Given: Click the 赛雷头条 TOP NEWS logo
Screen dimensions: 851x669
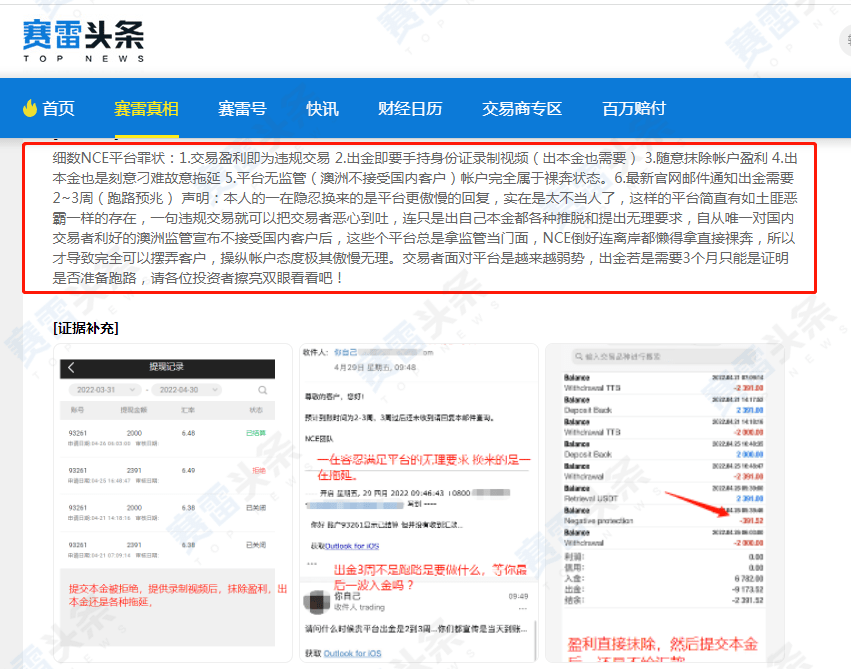Looking at the screenshot, I should coord(83,41).
